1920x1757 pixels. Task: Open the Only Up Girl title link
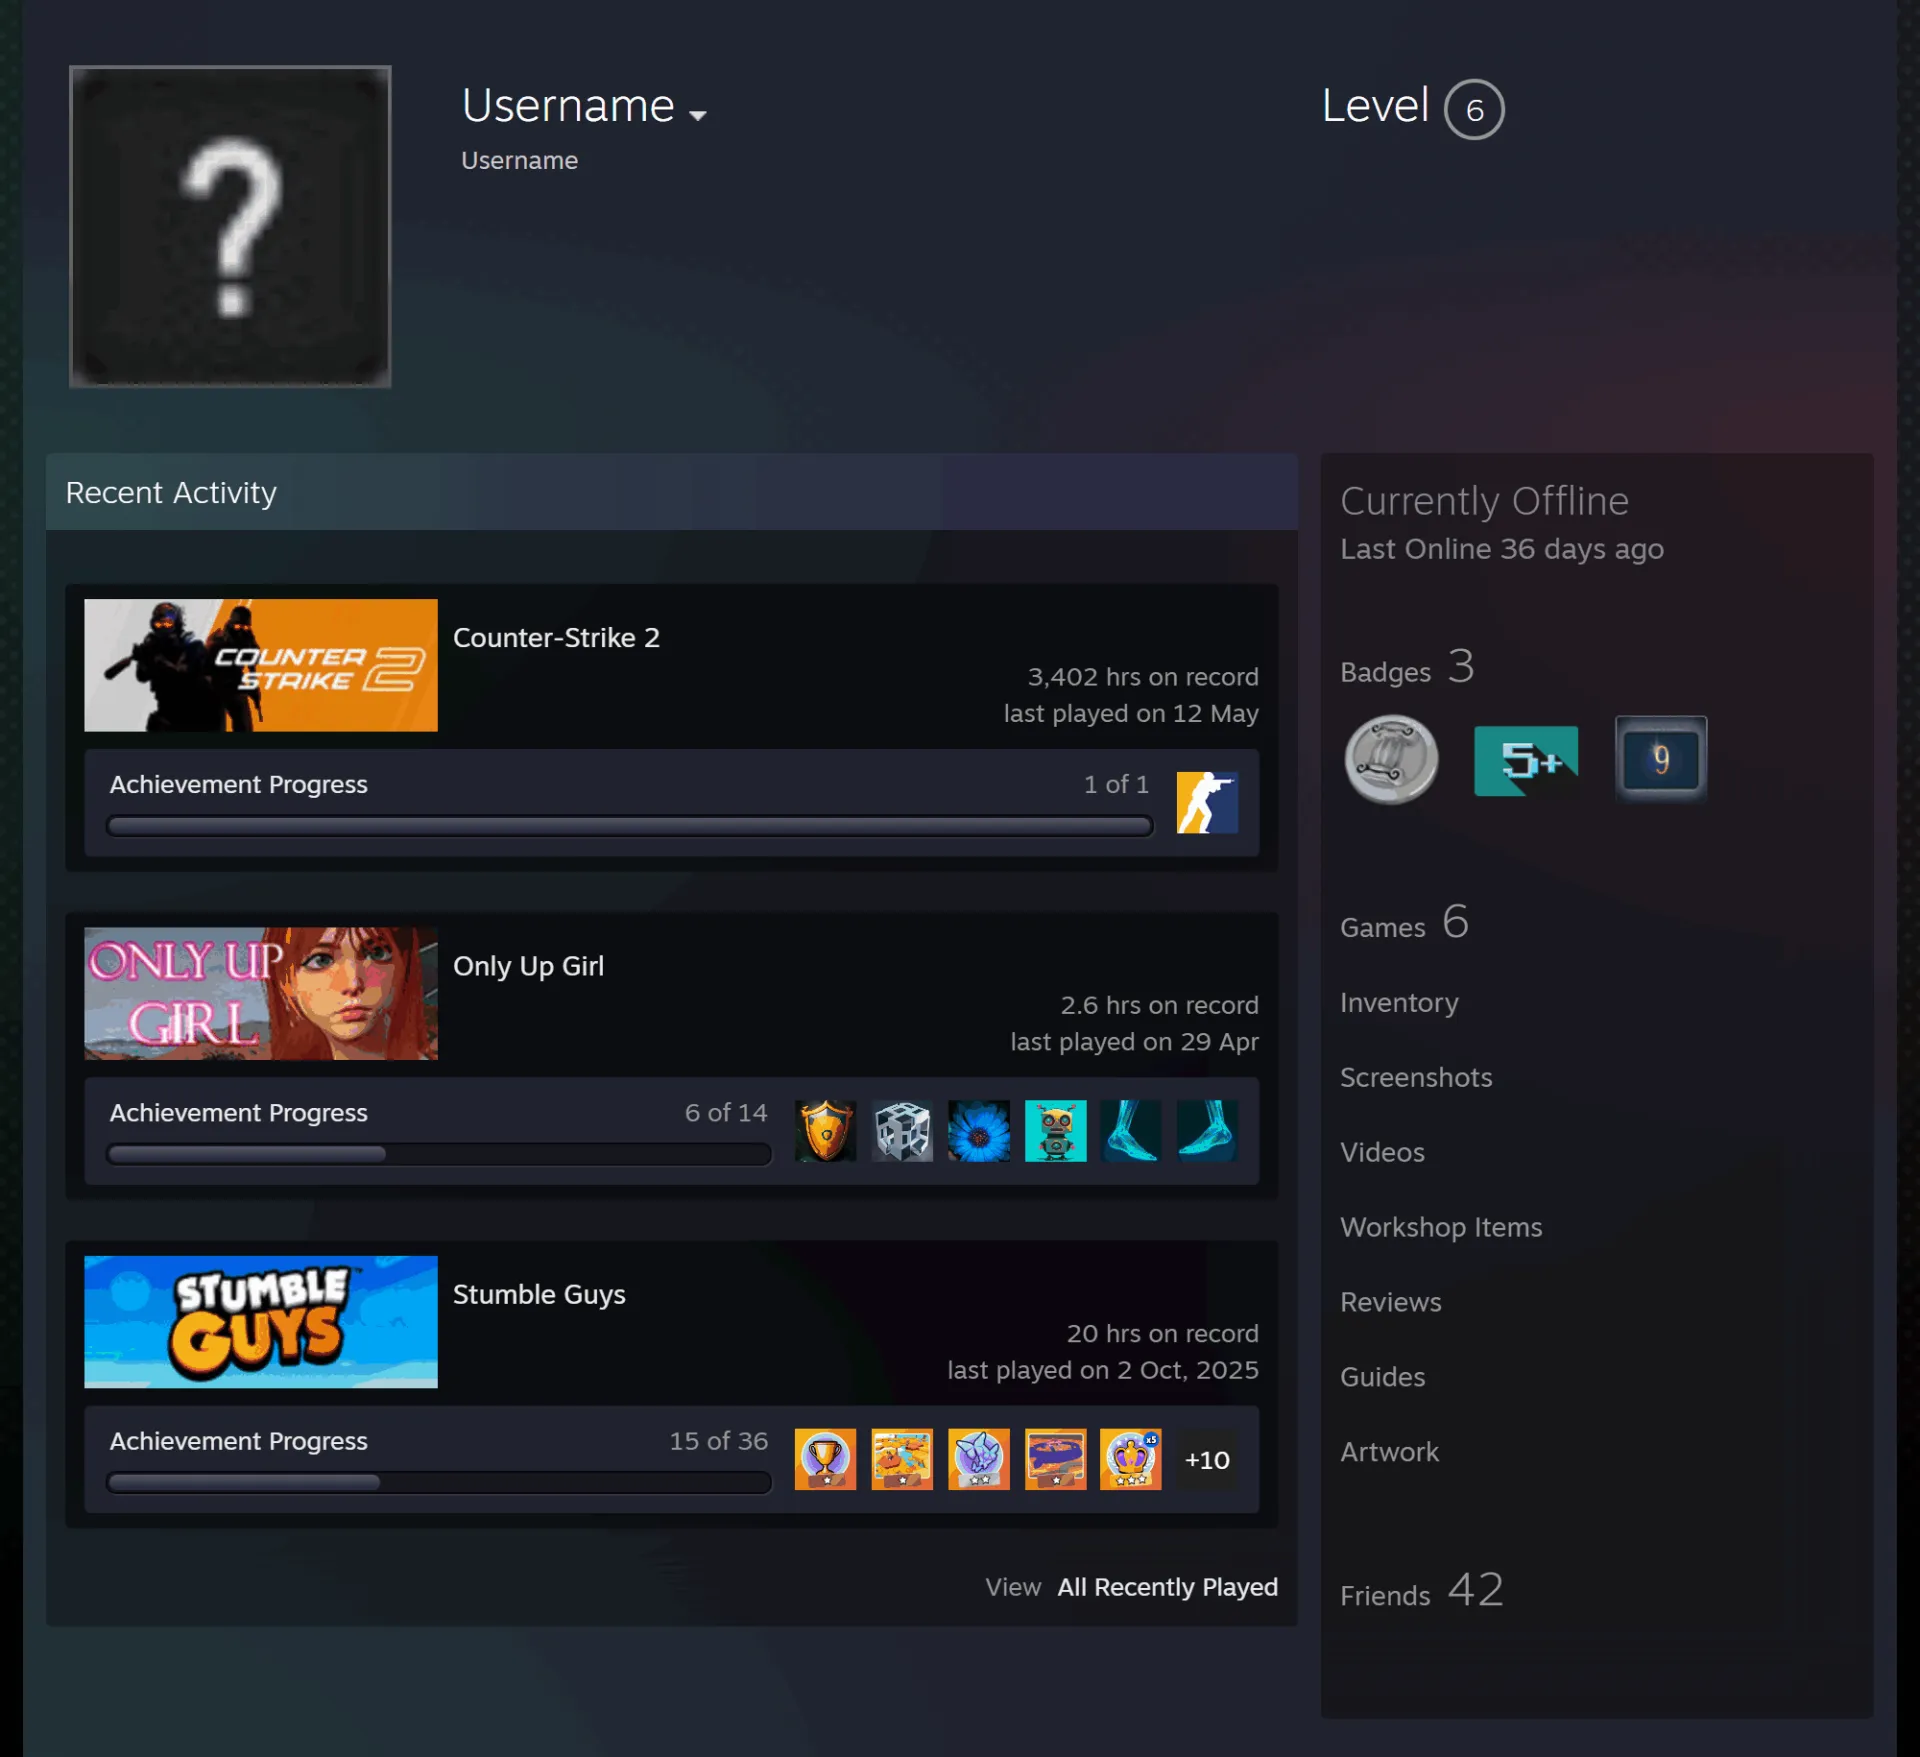[x=528, y=966]
